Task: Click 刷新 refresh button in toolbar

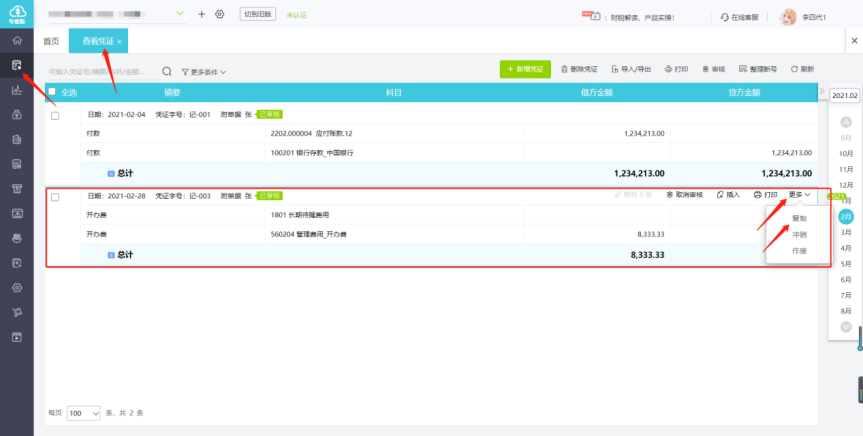Action: click(802, 70)
